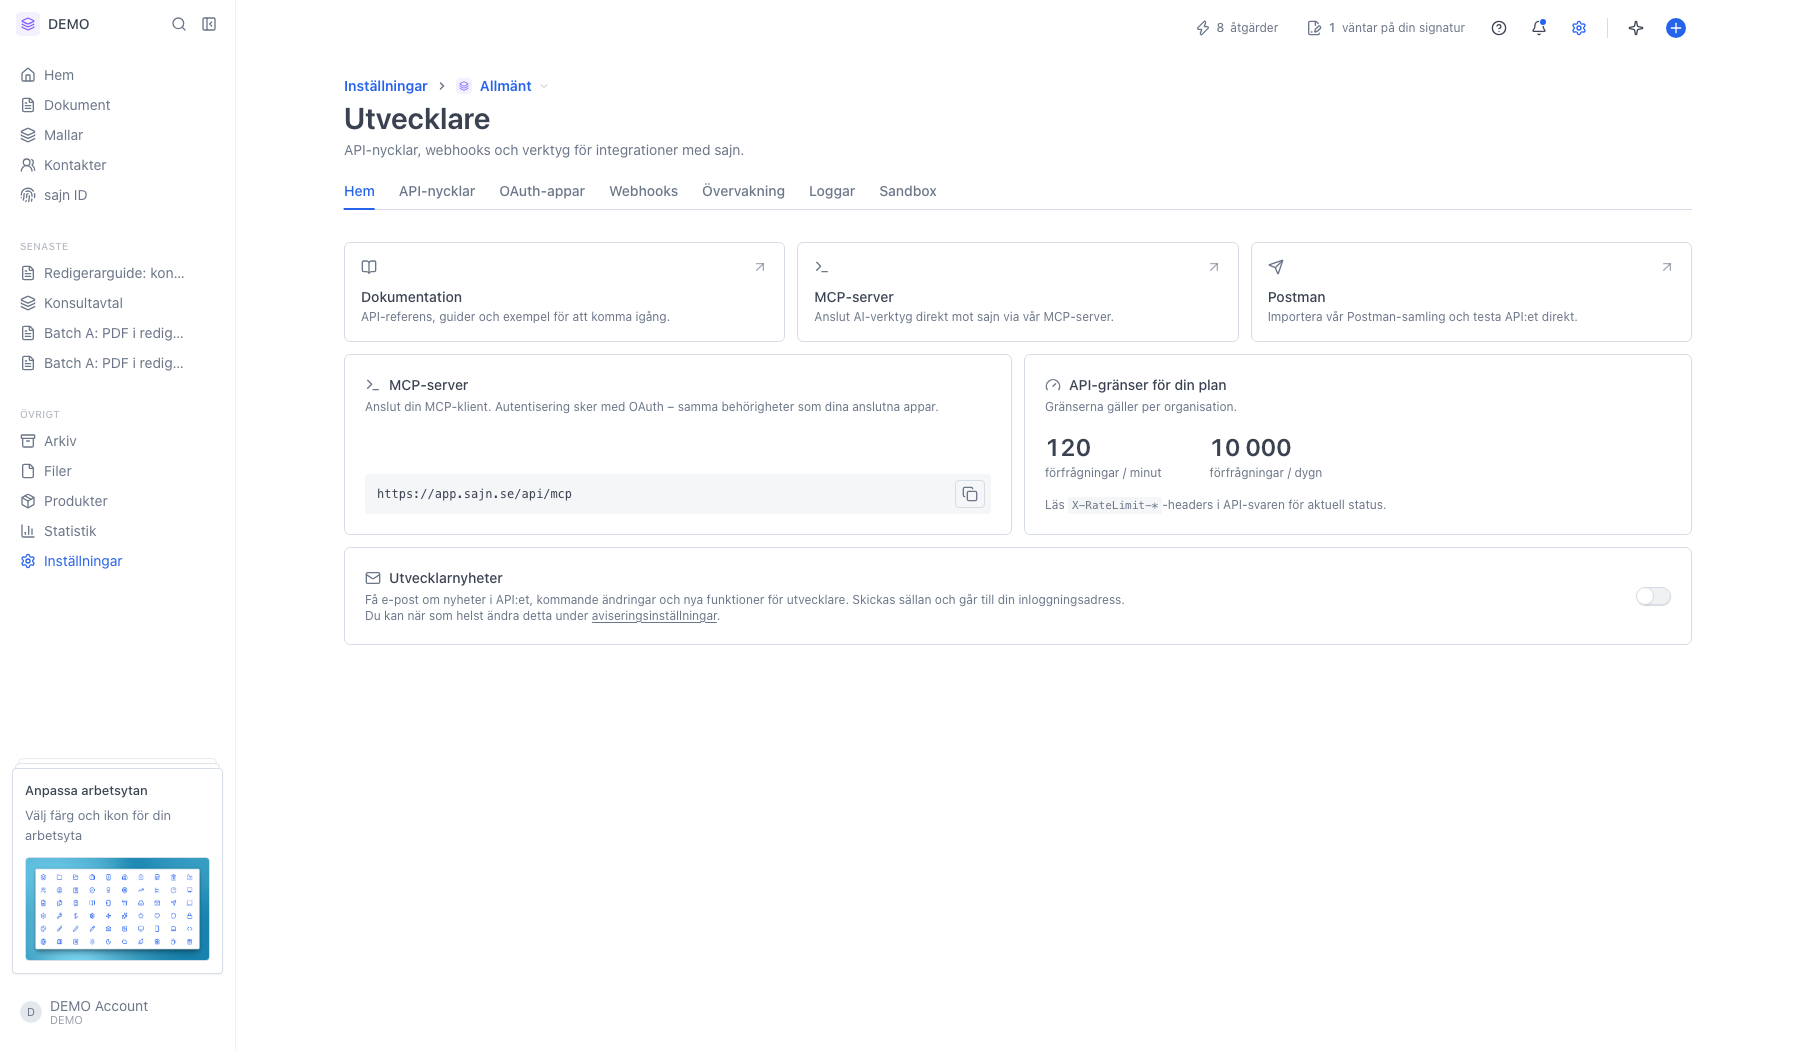This screenshot has width=1800, height=1050.
Task: Click the 10 000 requests value
Action: (1250, 448)
